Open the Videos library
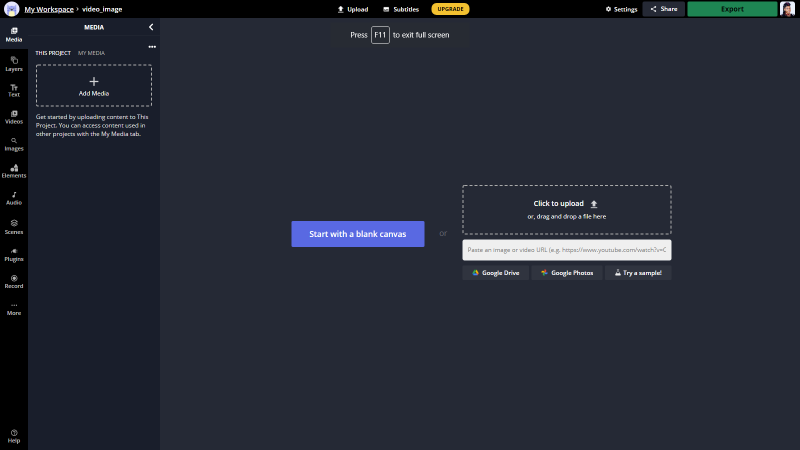The width and height of the screenshot is (800, 450). point(14,117)
